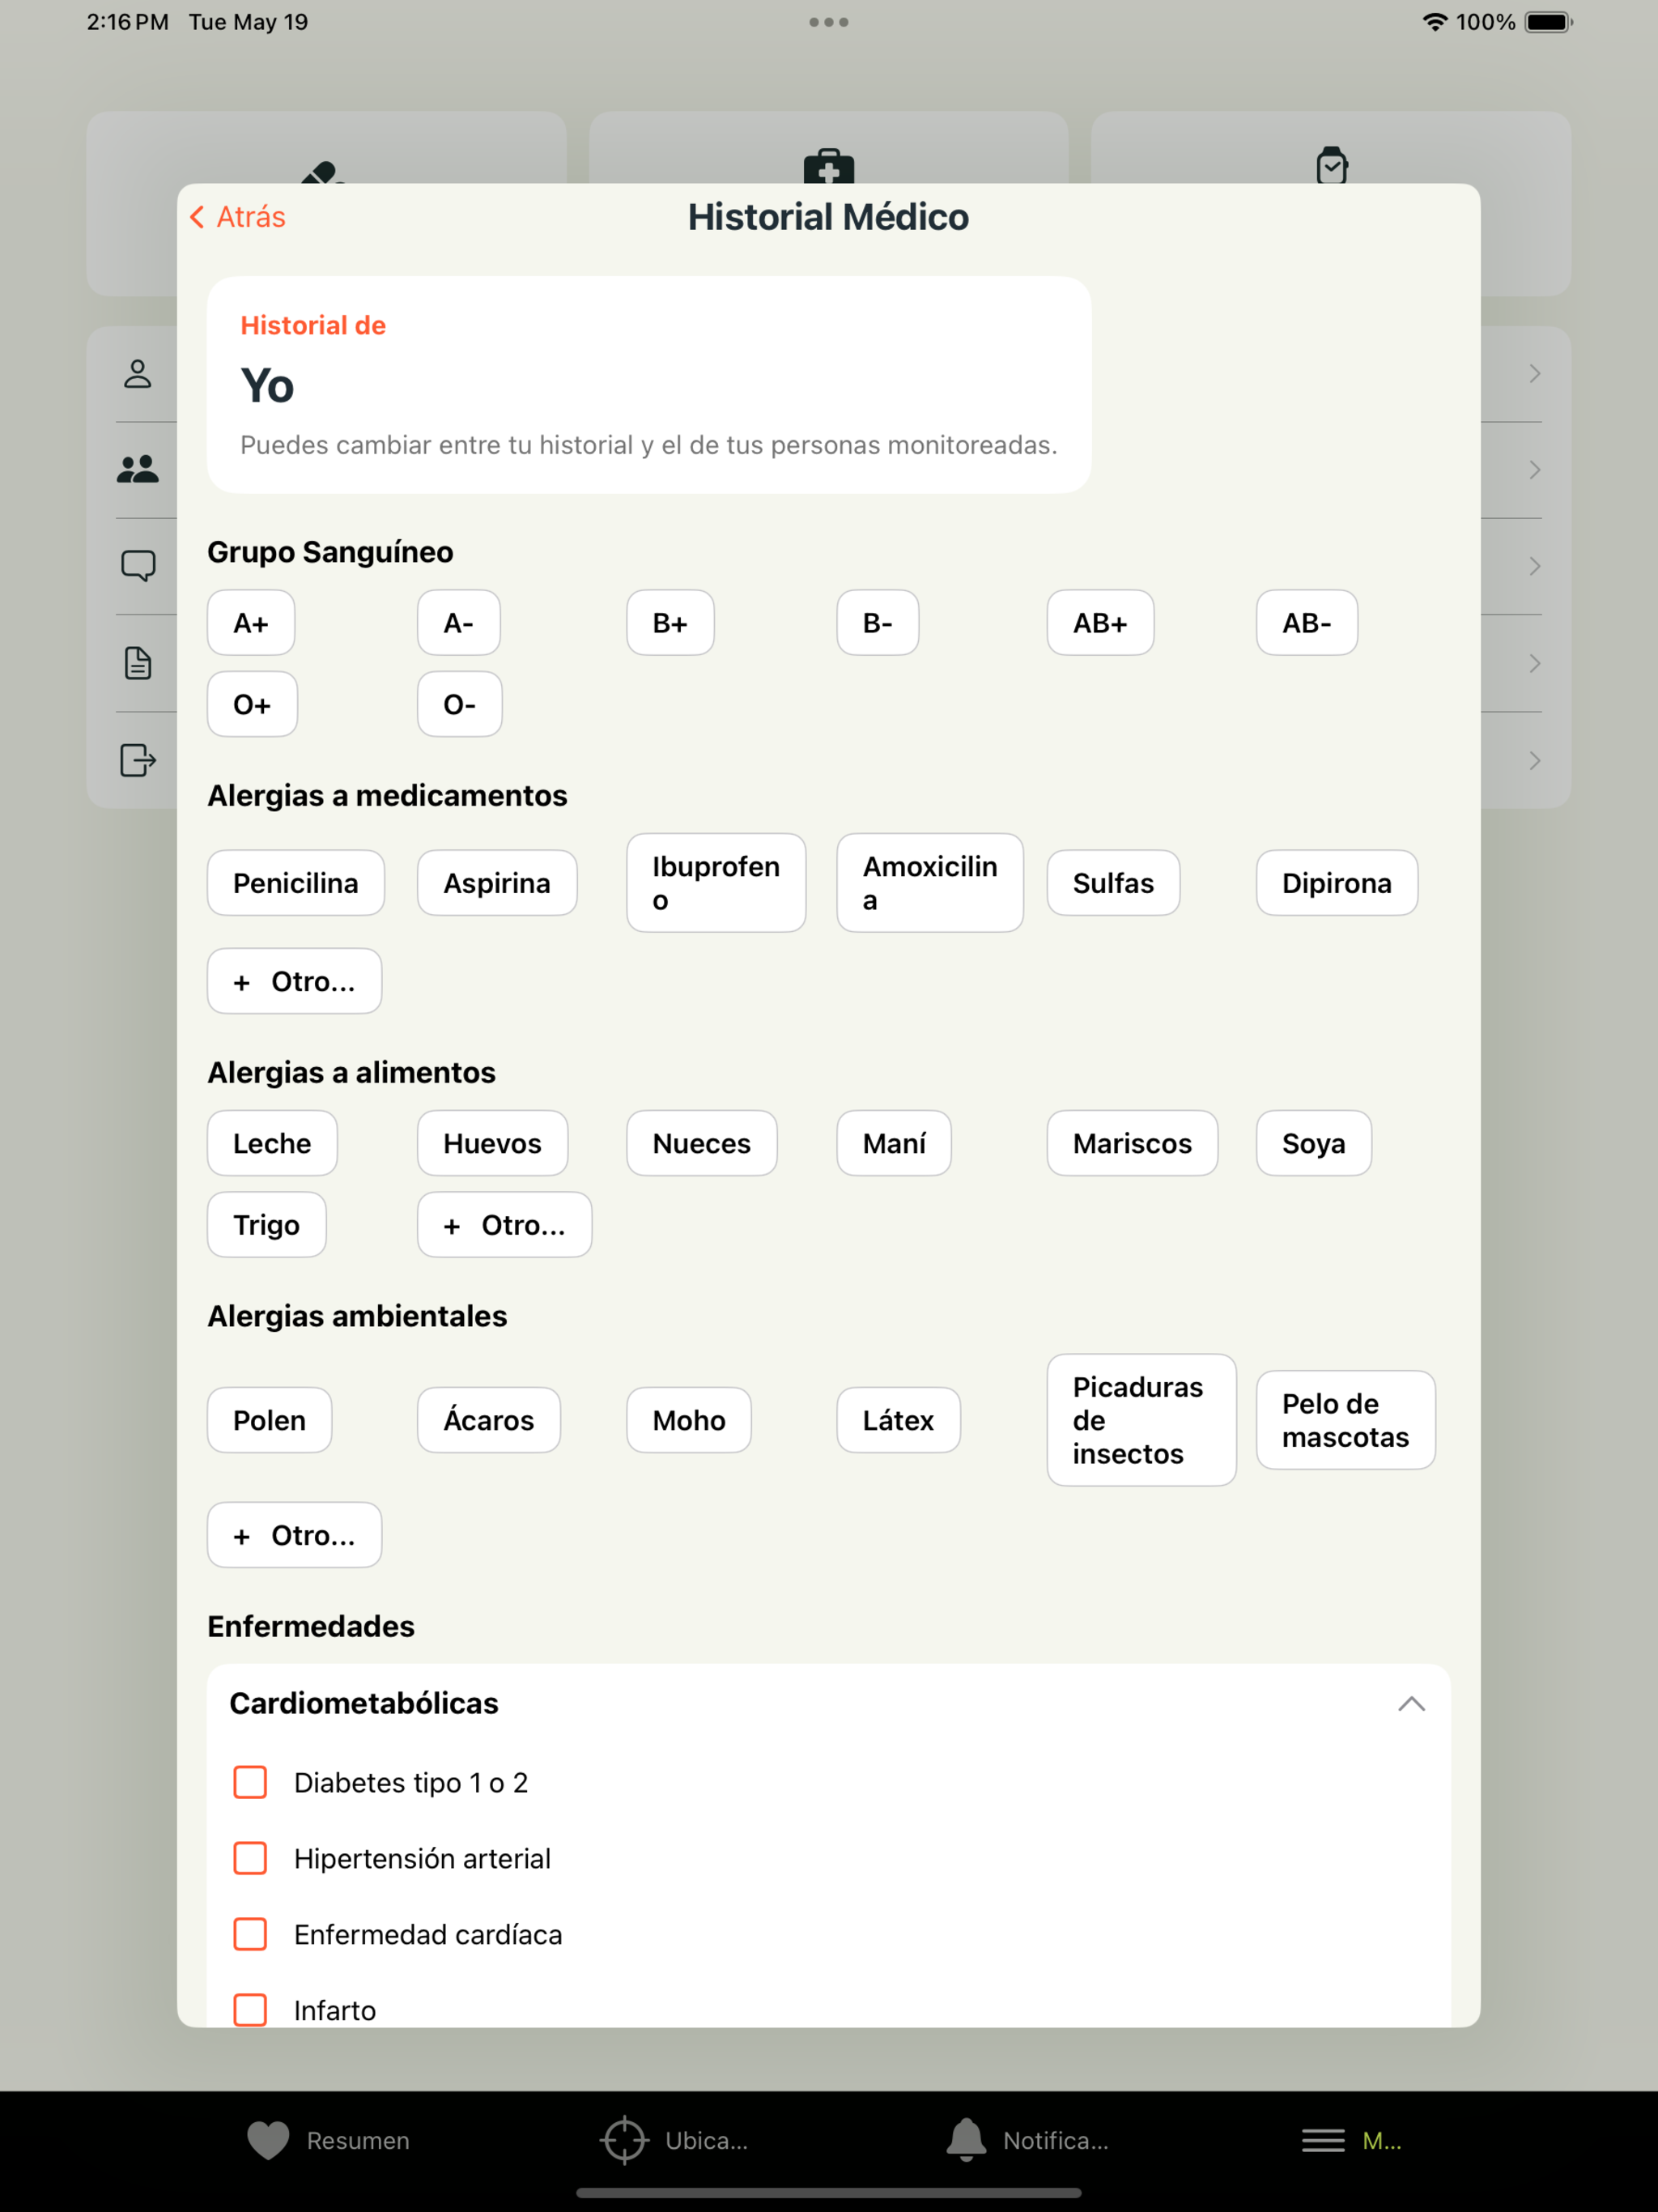Toggle Nueces food allergy
Viewport: 1658px width, 2212px height.
(x=702, y=1143)
